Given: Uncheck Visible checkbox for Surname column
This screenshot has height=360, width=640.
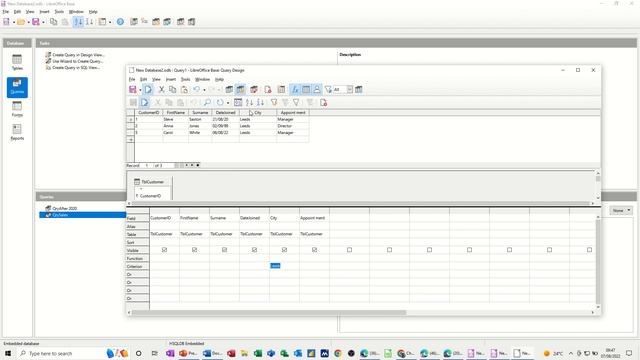Looking at the screenshot, I should click(x=224, y=249).
